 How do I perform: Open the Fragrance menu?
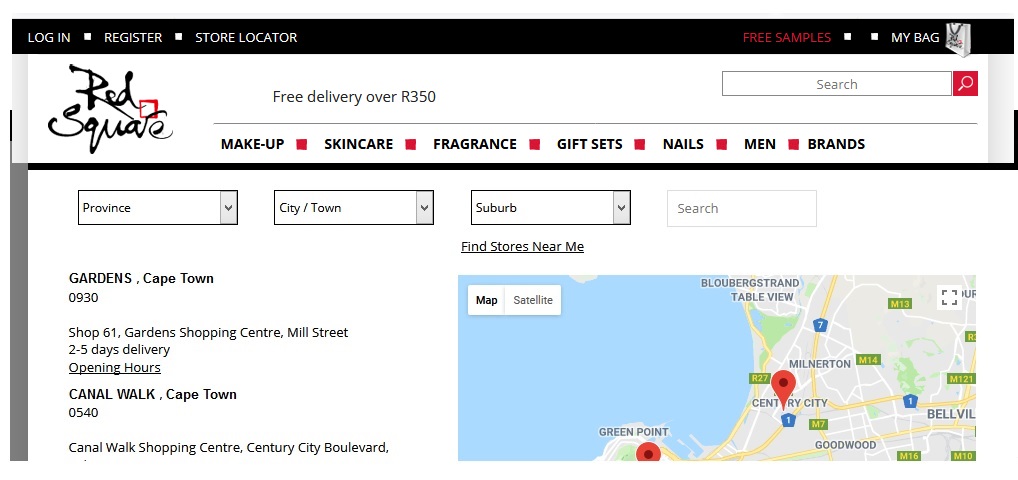(474, 144)
